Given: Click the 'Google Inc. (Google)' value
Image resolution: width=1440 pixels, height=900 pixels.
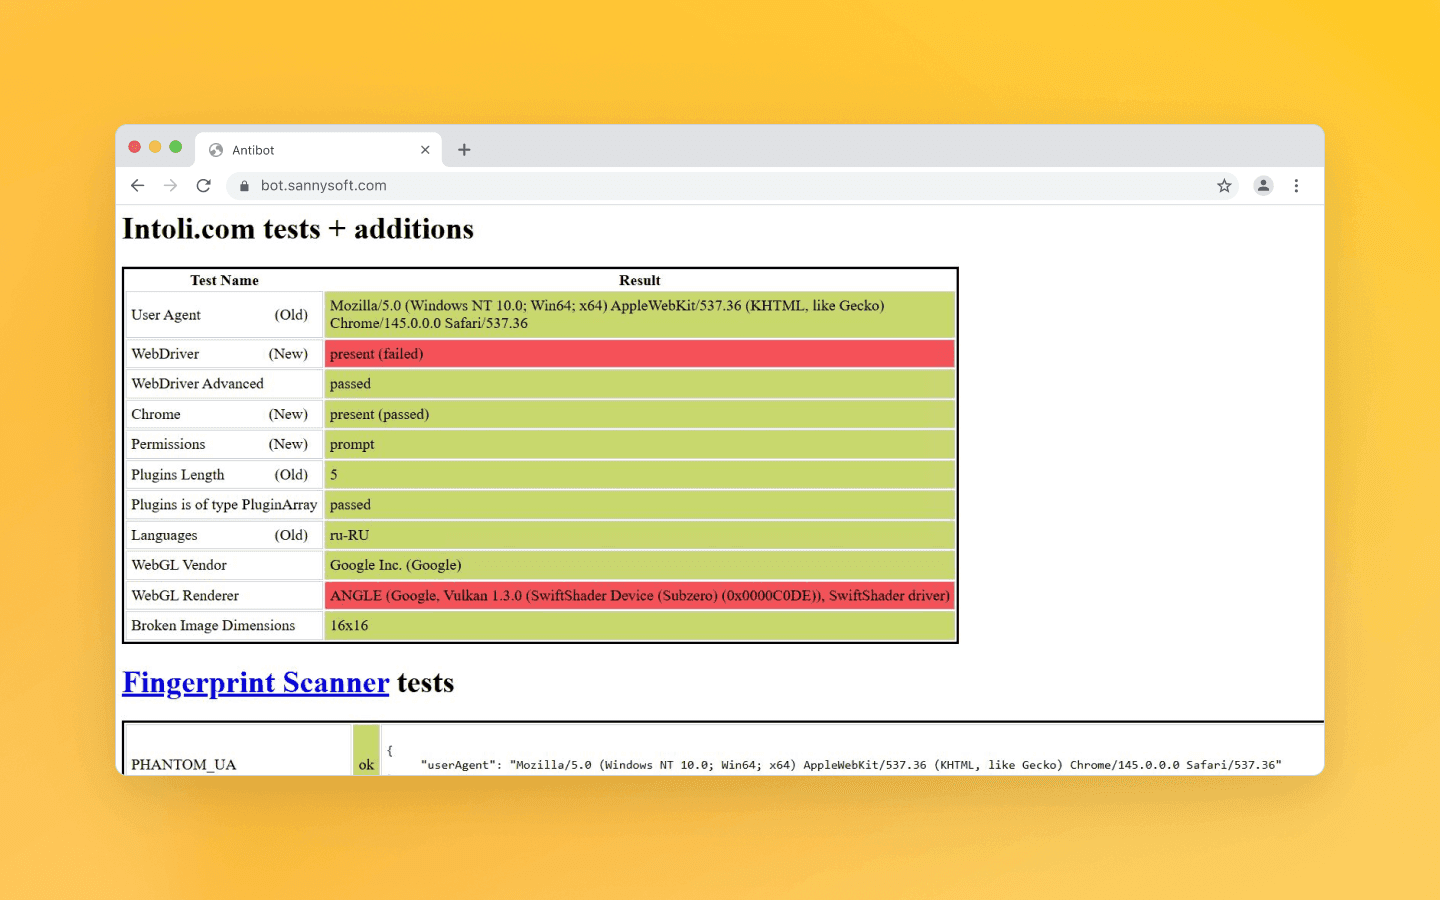Looking at the screenshot, I should (640, 565).
